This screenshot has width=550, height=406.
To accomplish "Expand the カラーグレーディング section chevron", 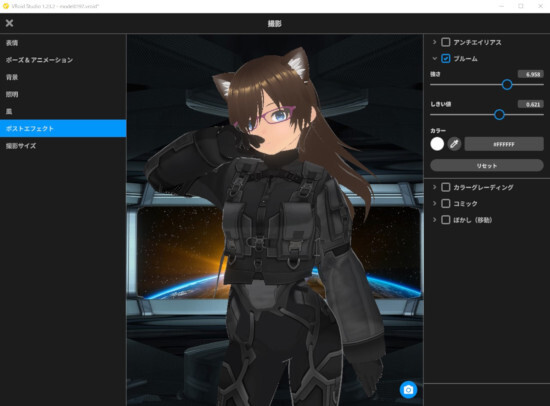I will [x=434, y=187].
